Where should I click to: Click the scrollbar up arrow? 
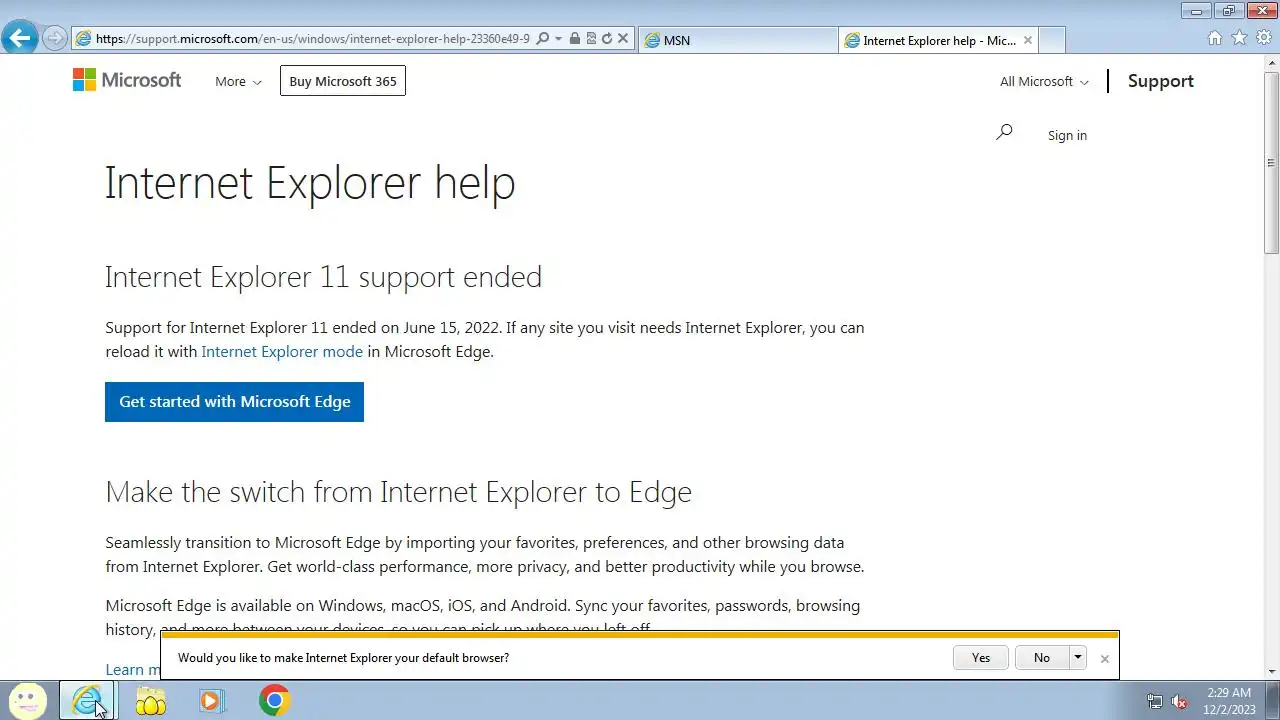1272,62
